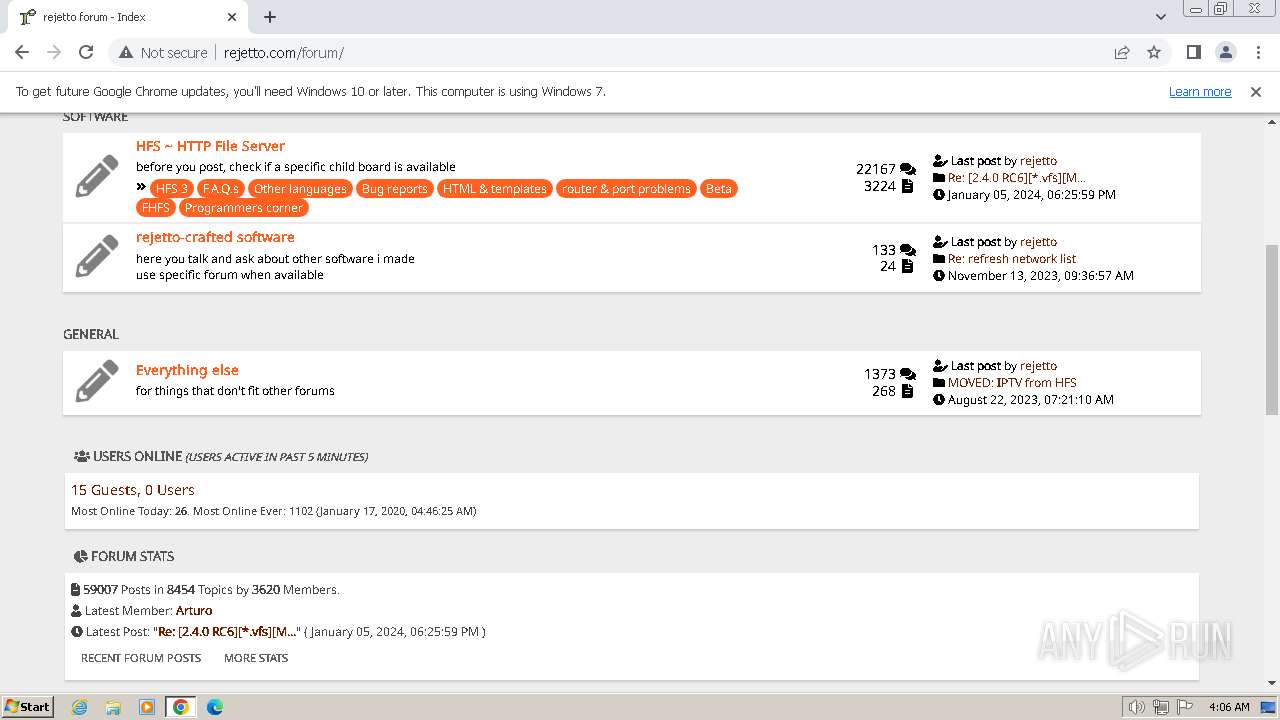Open Chrome three-dot menu

(x=1258, y=52)
